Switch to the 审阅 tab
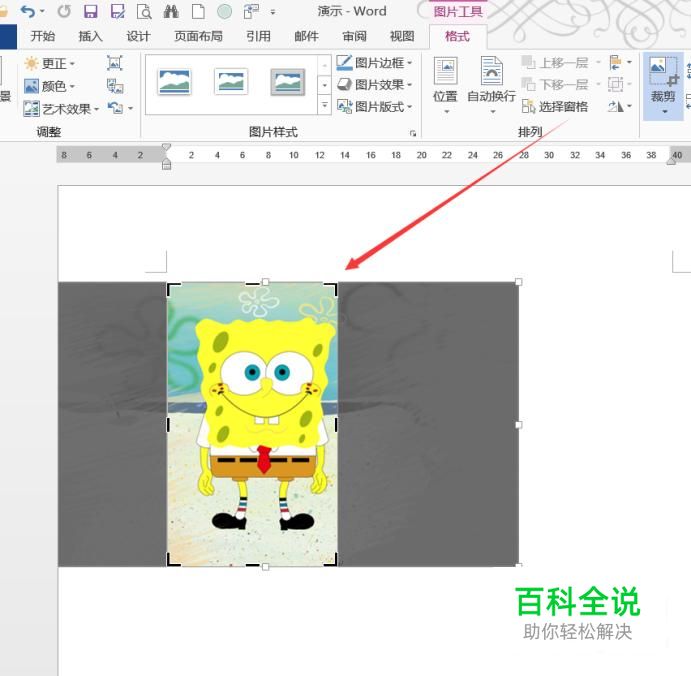 354,36
